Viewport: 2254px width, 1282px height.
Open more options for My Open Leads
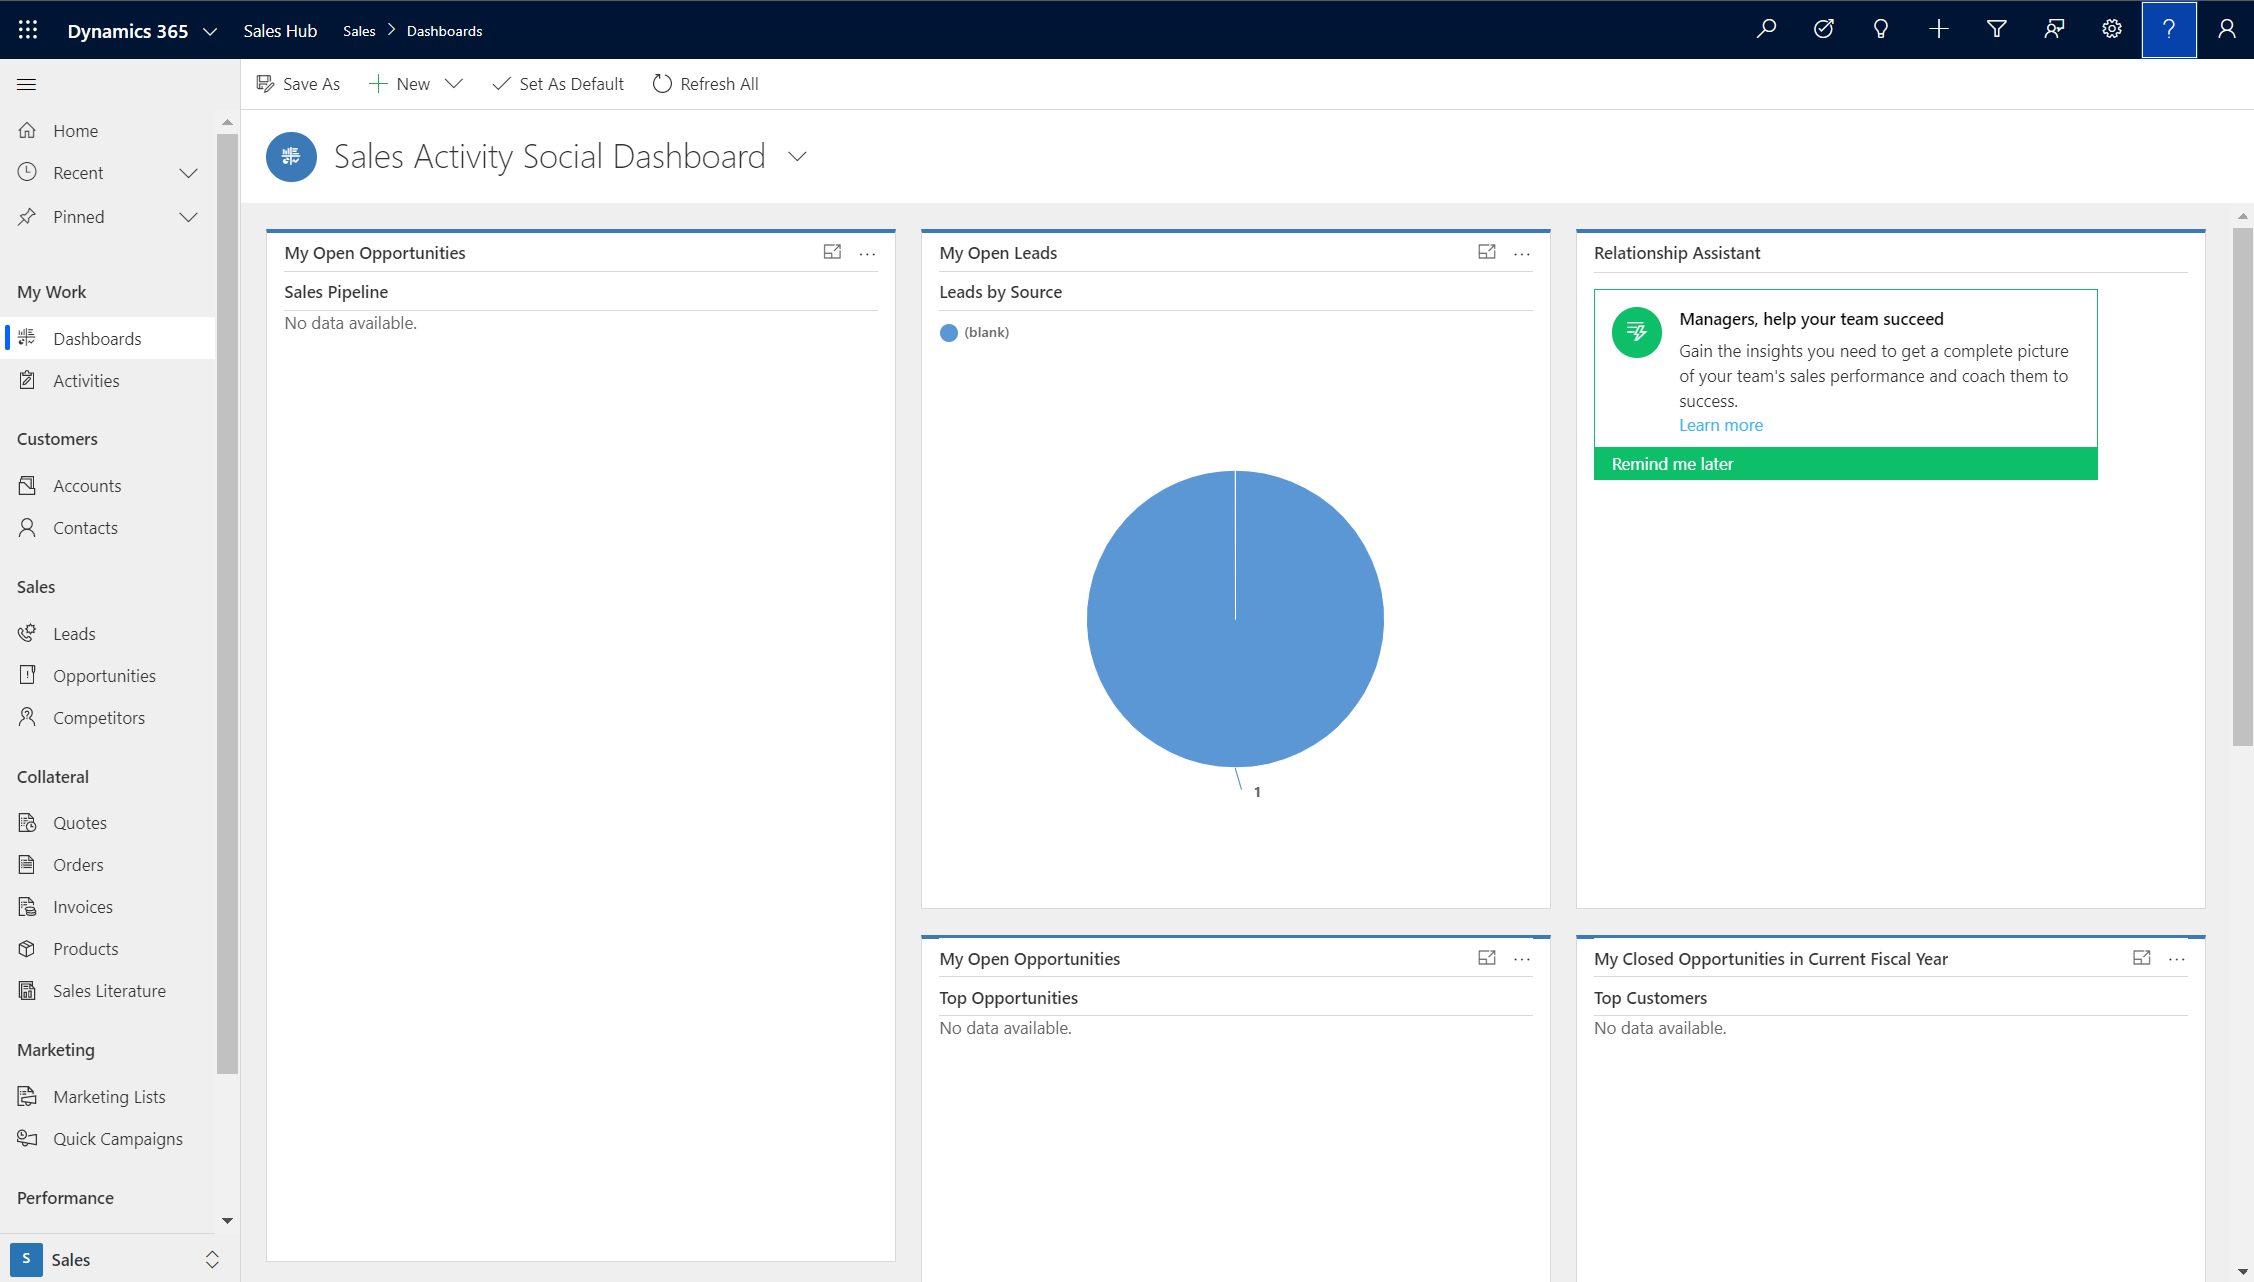(x=1522, y=254)
